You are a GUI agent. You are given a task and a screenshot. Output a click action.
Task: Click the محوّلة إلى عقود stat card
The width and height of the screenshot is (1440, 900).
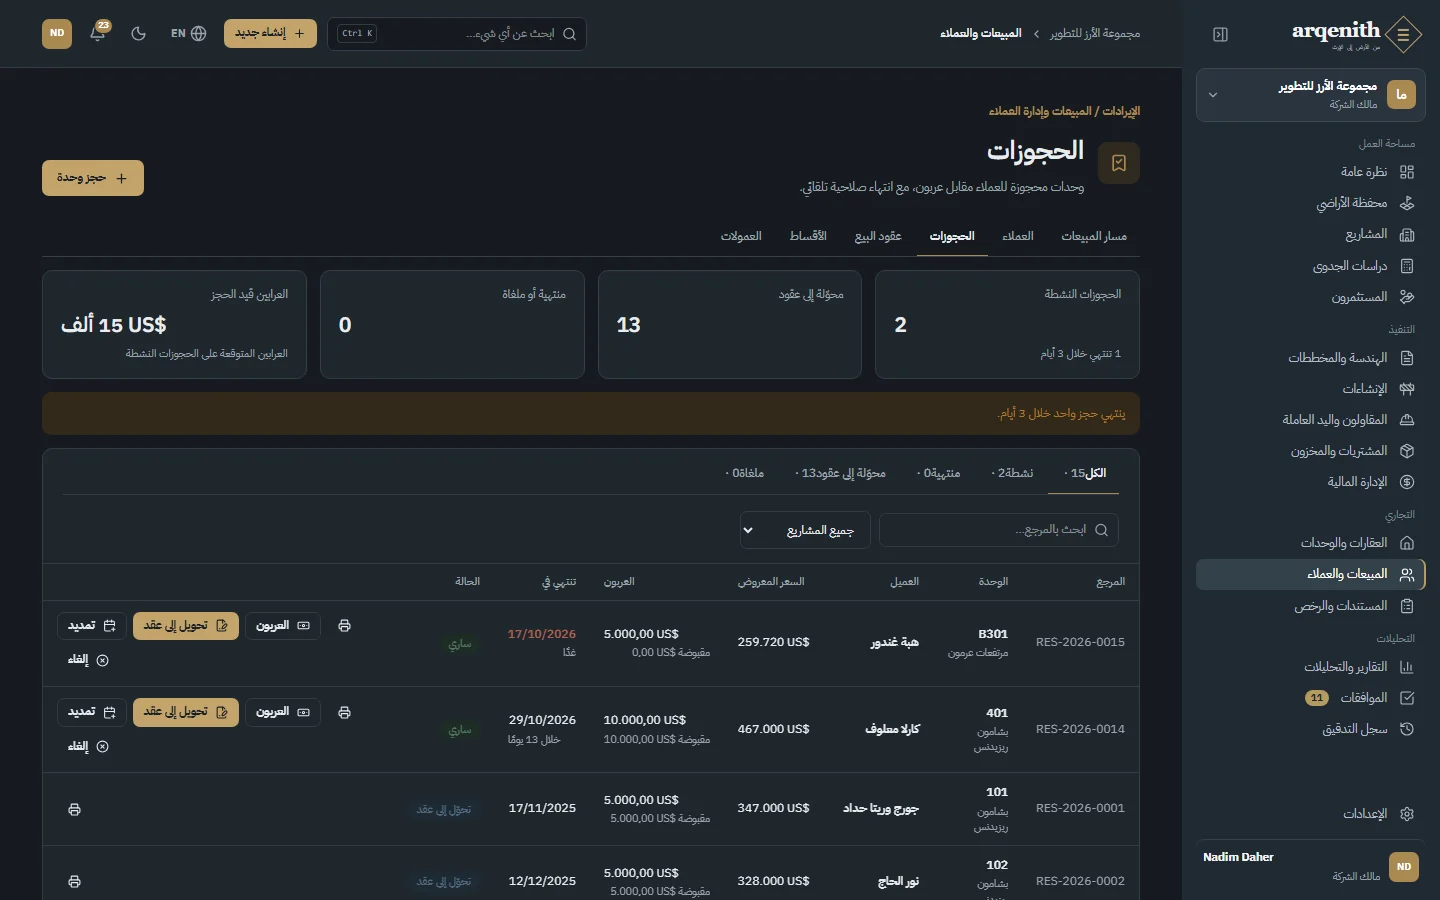(730, 324)
